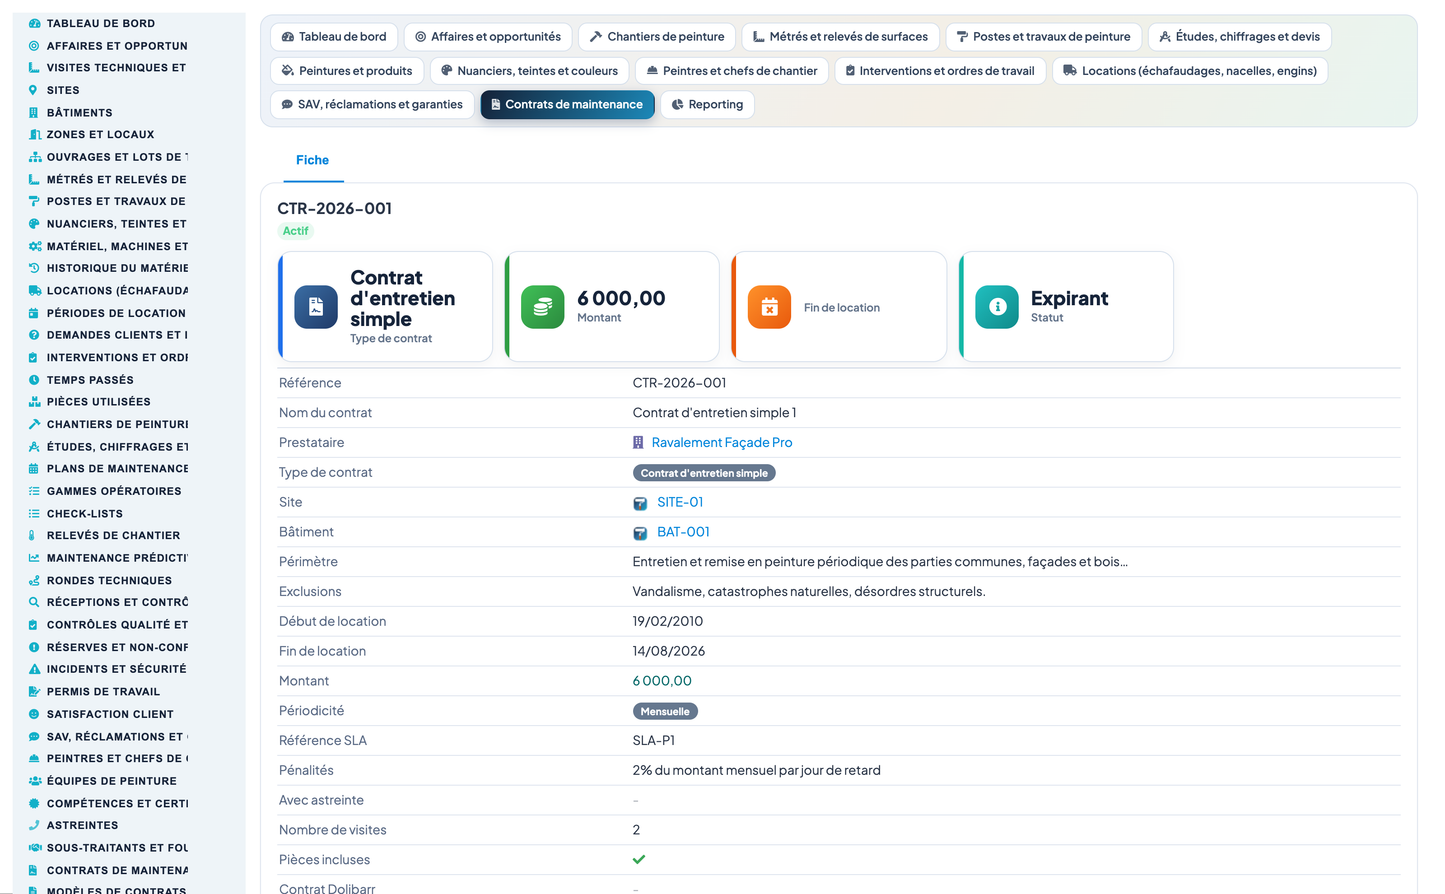
Task: Click the Bâtiments building icon in sidebar
Action: (34, 112)
